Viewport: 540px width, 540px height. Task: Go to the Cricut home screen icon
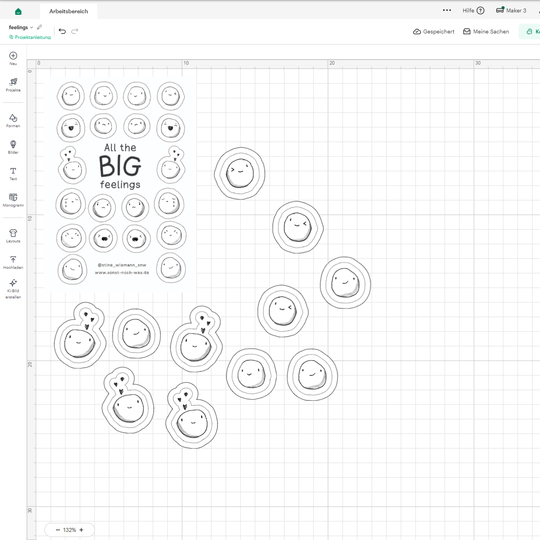pyautogui.click(x=18, y=11)
